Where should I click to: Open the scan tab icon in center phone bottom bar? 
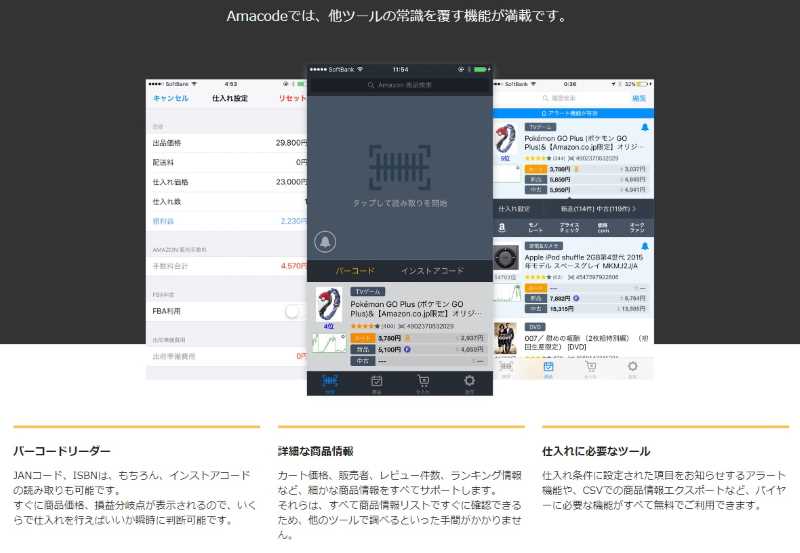[x=330, y=383]
